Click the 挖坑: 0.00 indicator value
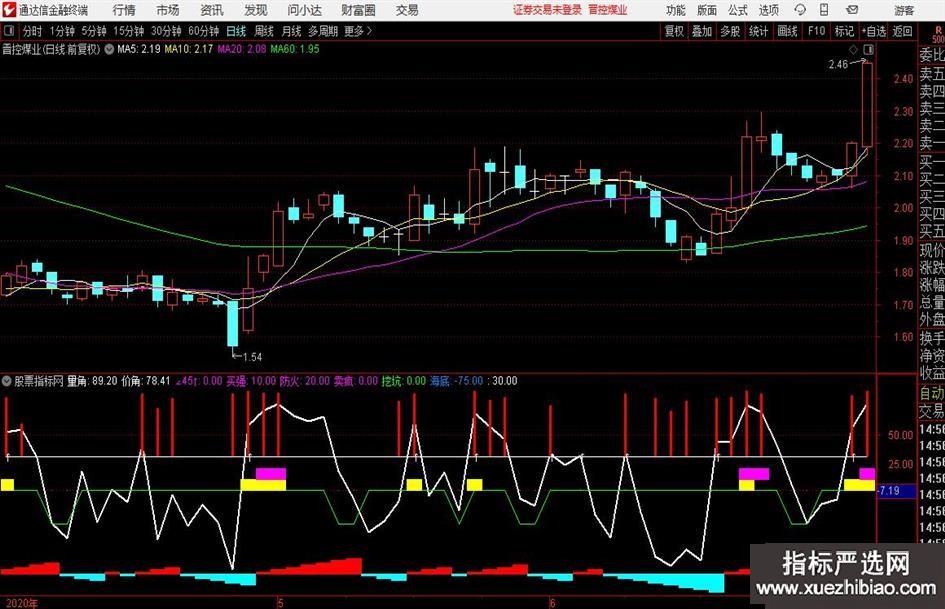 point(403,381)
